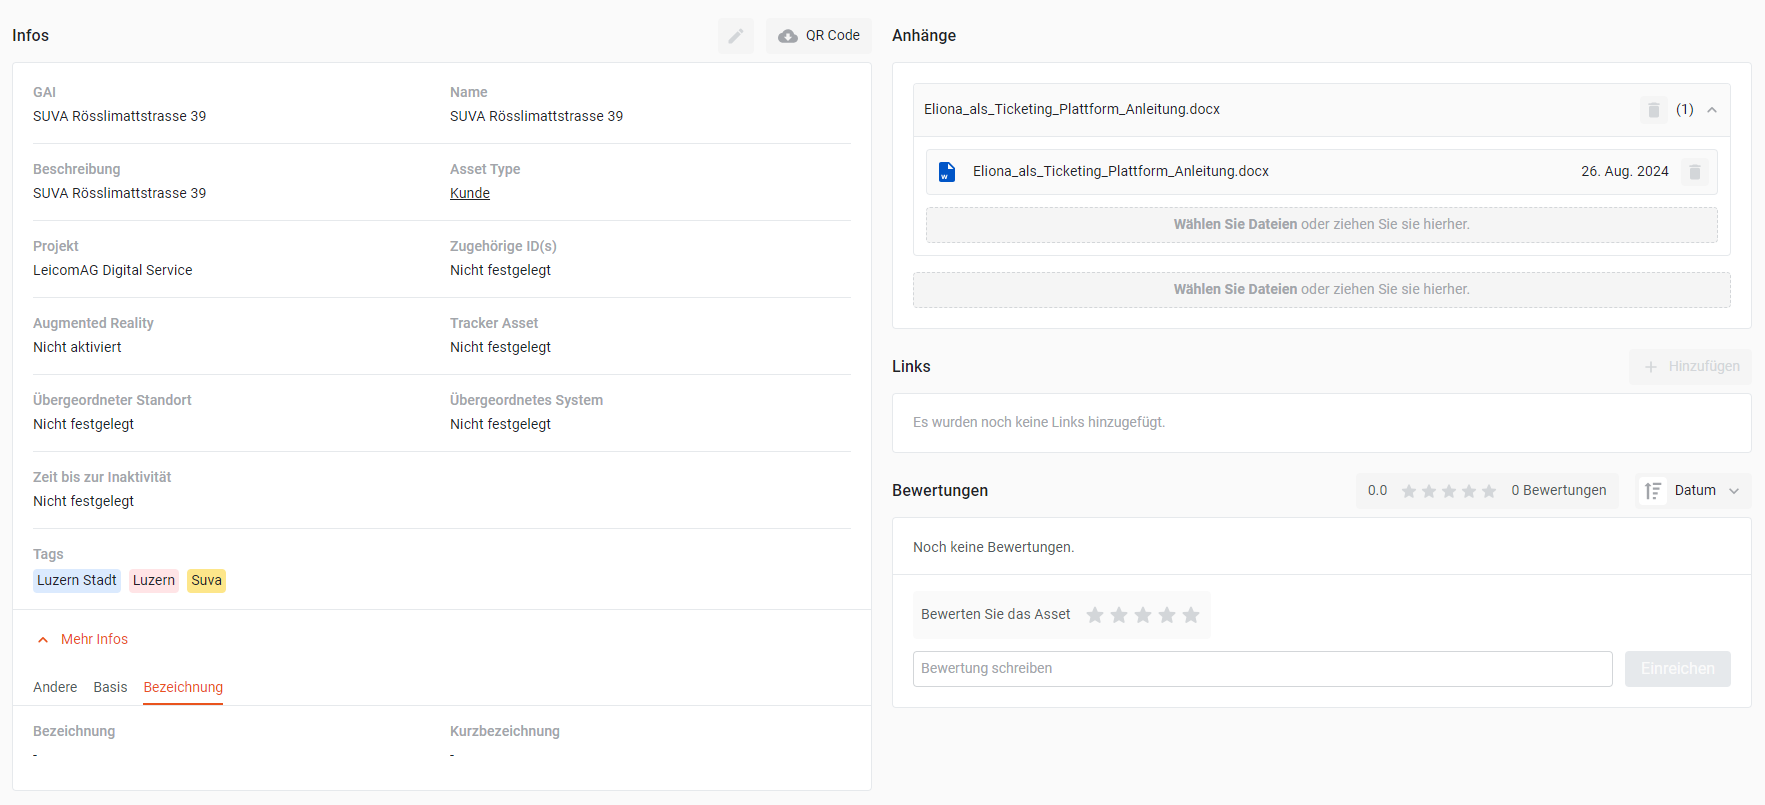Image resolution: width=1765 pixels, height=805 pixels.
Task: Rate the asset with five stars
Action: pos(1190,615)
